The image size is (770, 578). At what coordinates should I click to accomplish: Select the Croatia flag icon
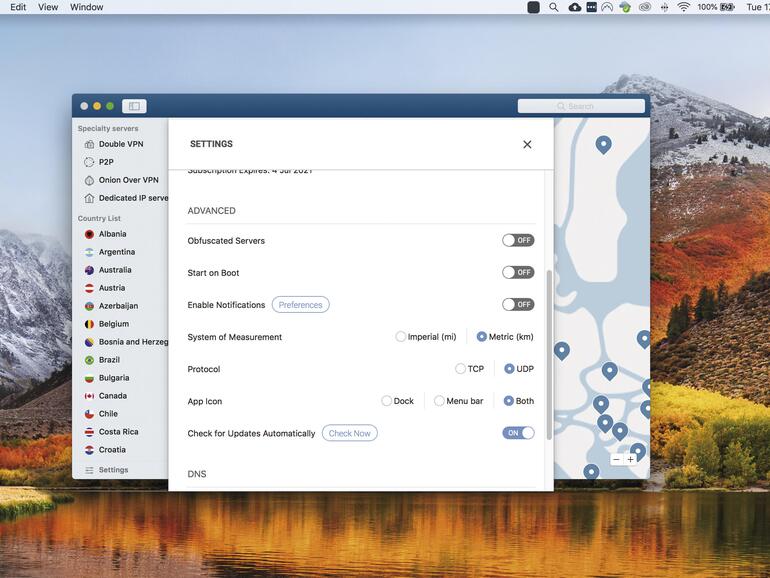coord(89,450)
